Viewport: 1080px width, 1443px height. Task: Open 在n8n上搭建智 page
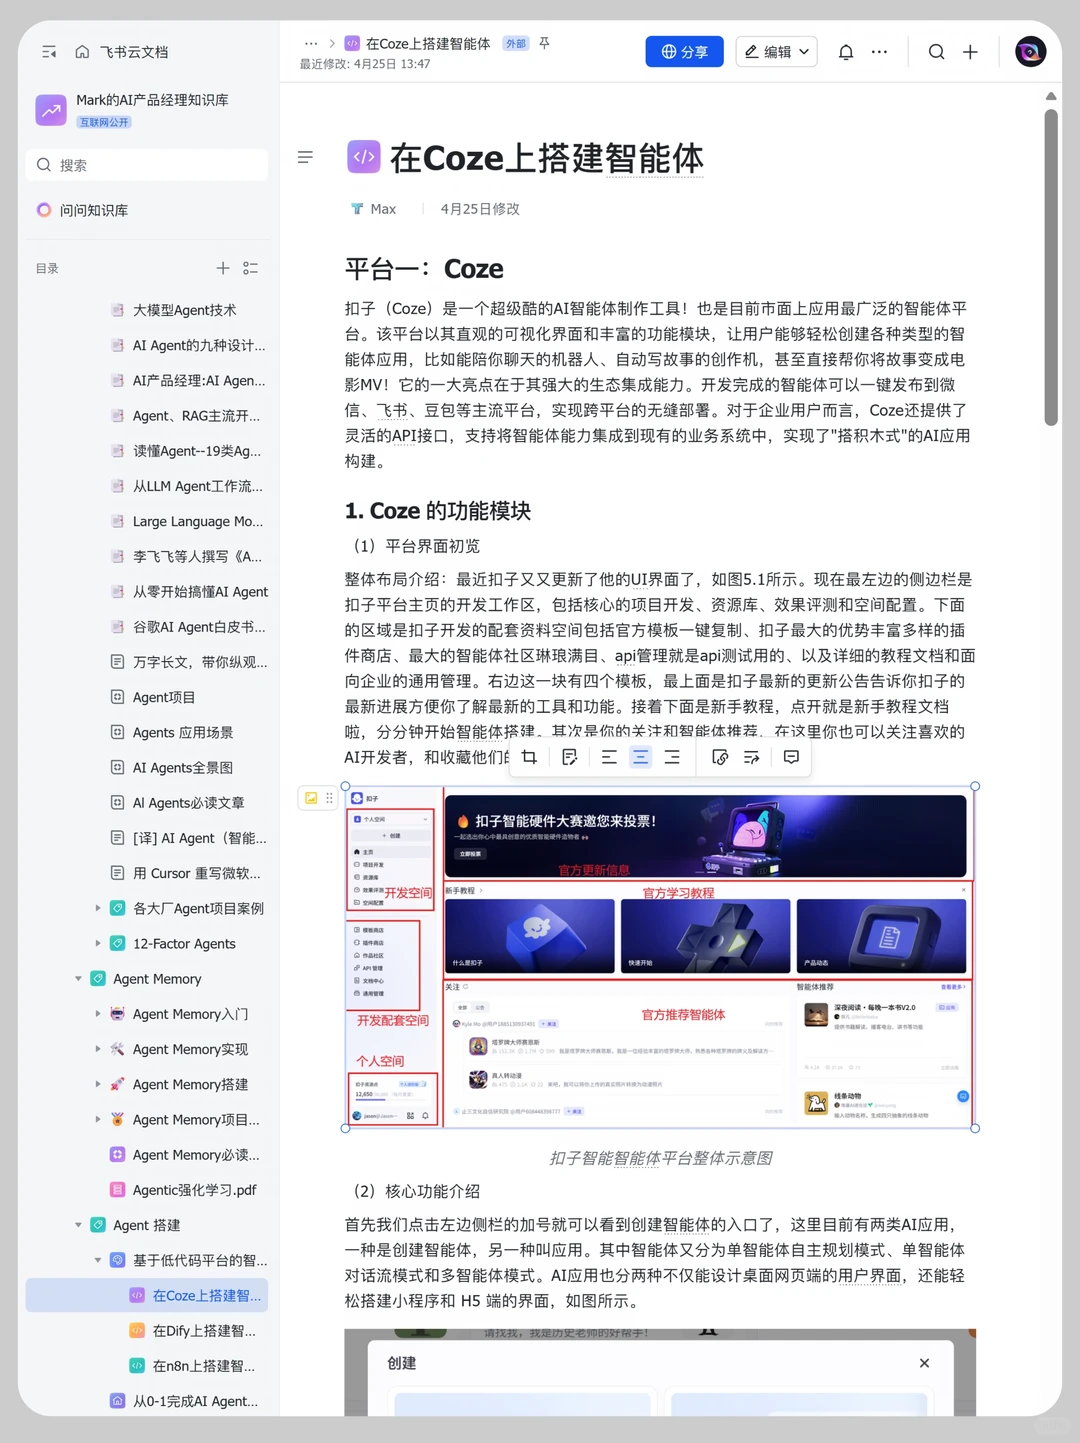pos(204,1366)
